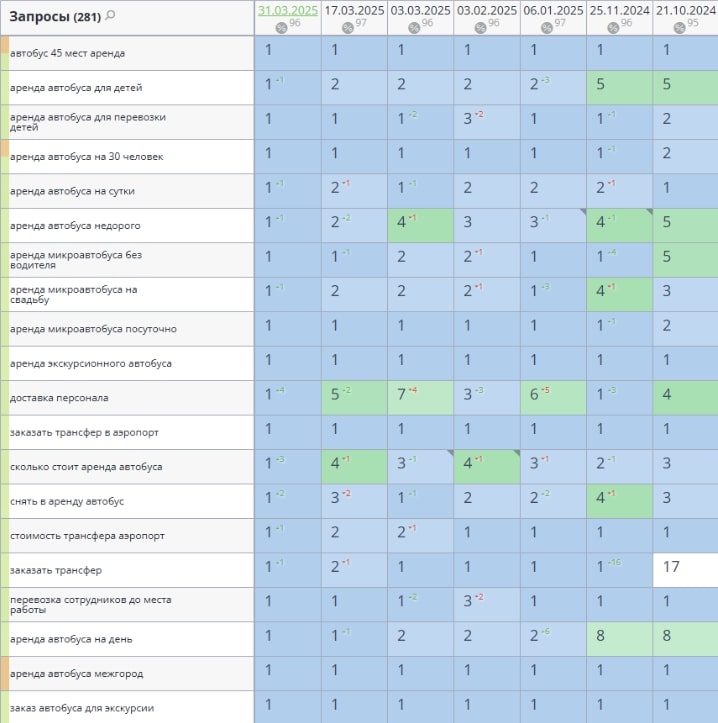Click the percent icon under 21.10.2024
Viewport: 718px width, 723px height.
pos(678,25)
